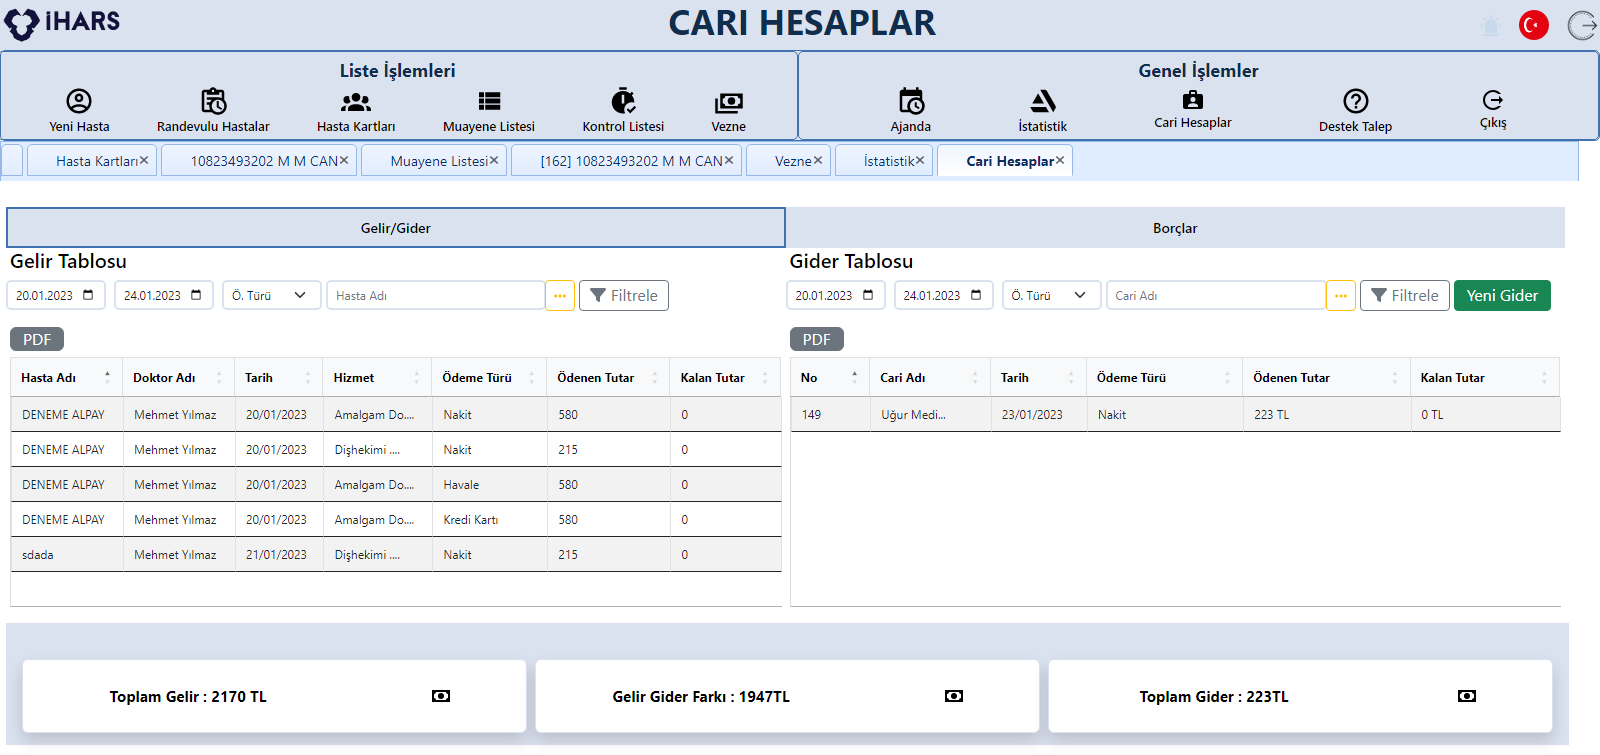Click Filtrele button in Gelir Tablosu
This screenshot has height=755, width=1600.
[x=623, y=296]
